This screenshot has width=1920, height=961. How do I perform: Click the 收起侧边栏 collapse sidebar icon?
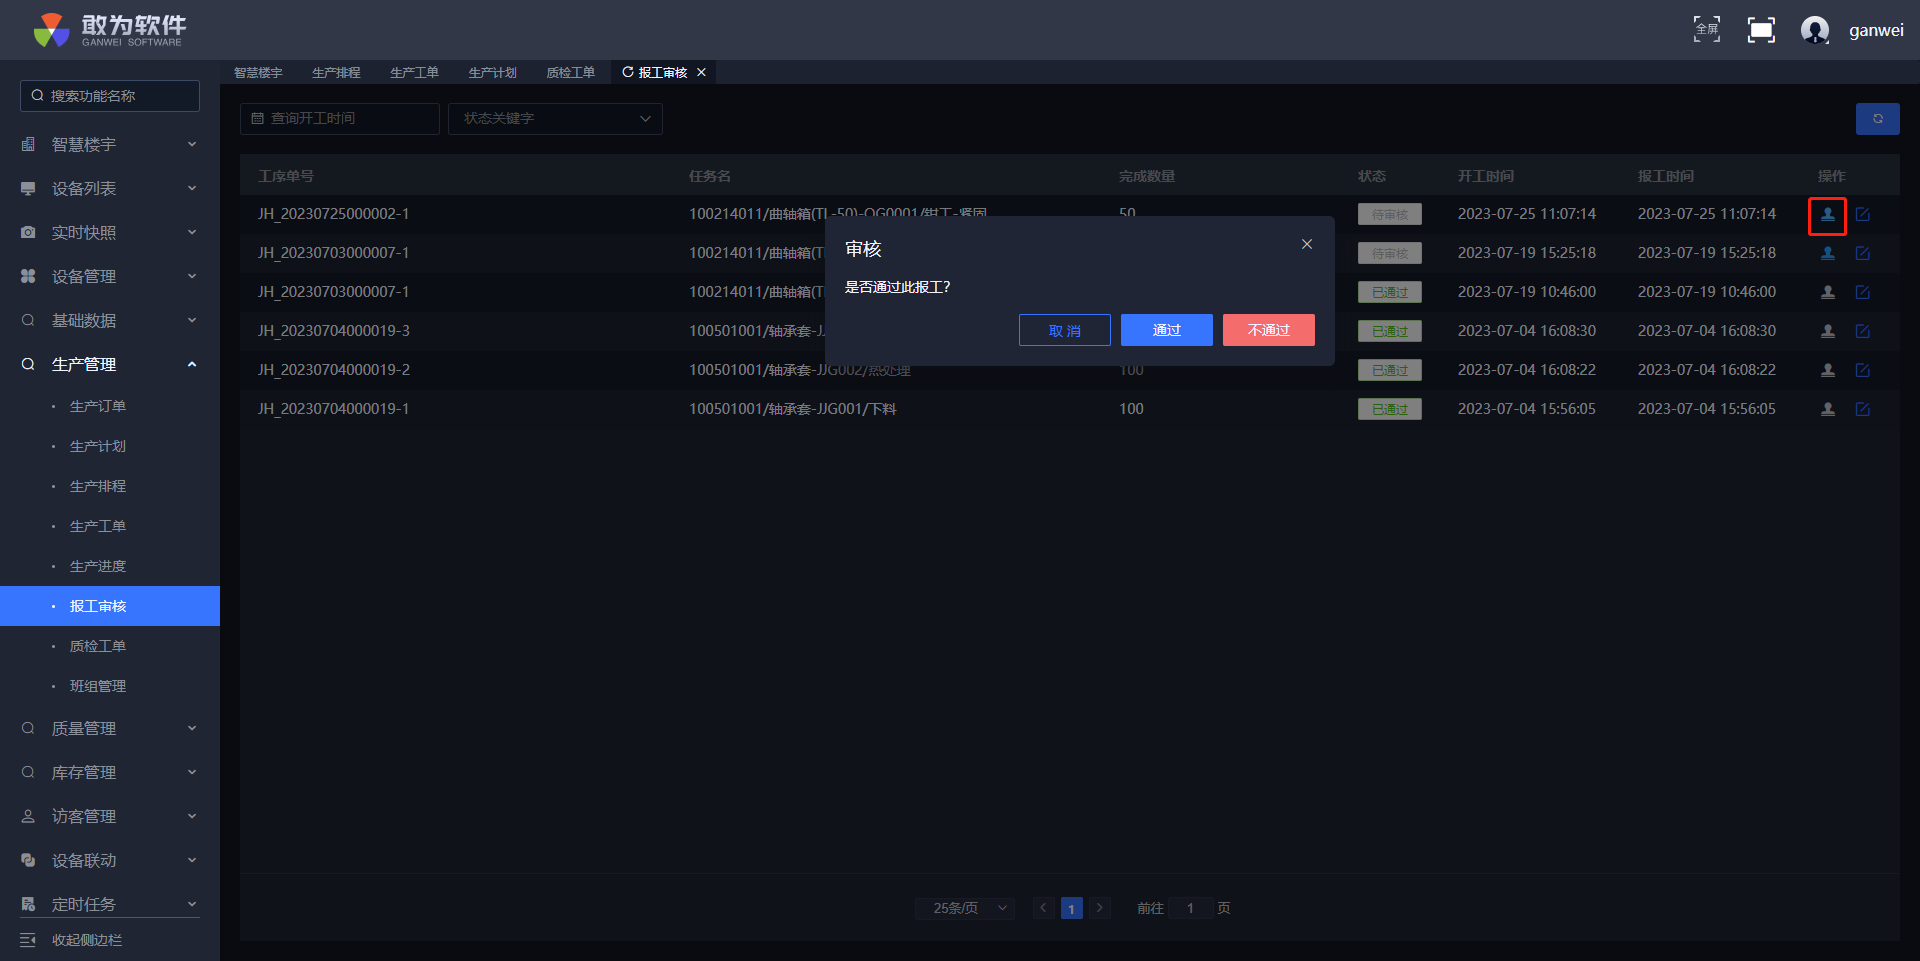[28, 940]
